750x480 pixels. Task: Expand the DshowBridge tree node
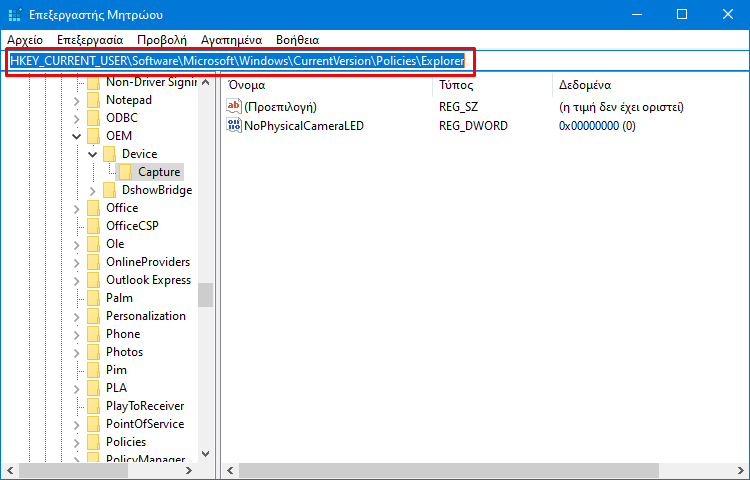pos(93,191)
